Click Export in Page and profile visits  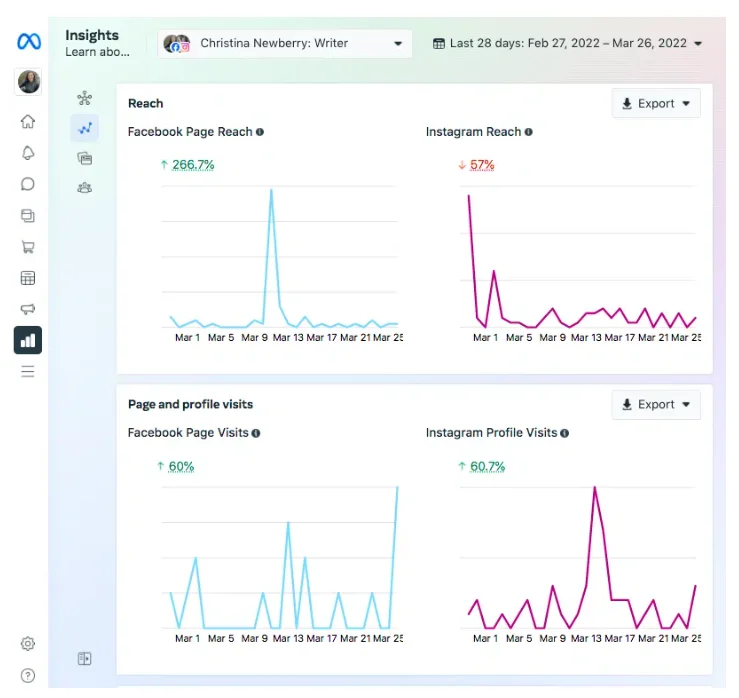click(656, 404)
